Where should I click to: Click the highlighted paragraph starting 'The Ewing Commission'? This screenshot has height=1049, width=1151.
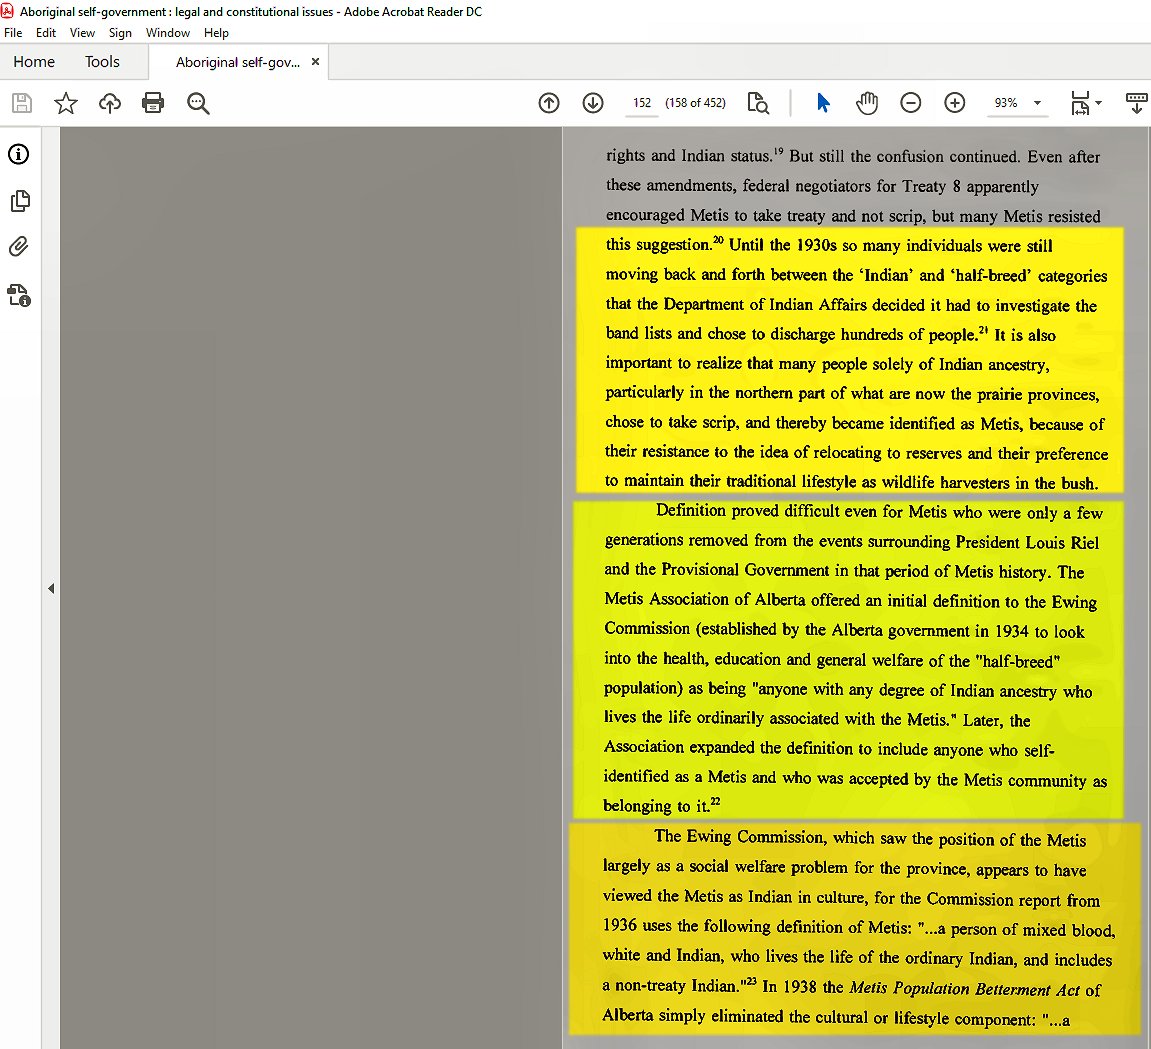[x=855, y=929]
